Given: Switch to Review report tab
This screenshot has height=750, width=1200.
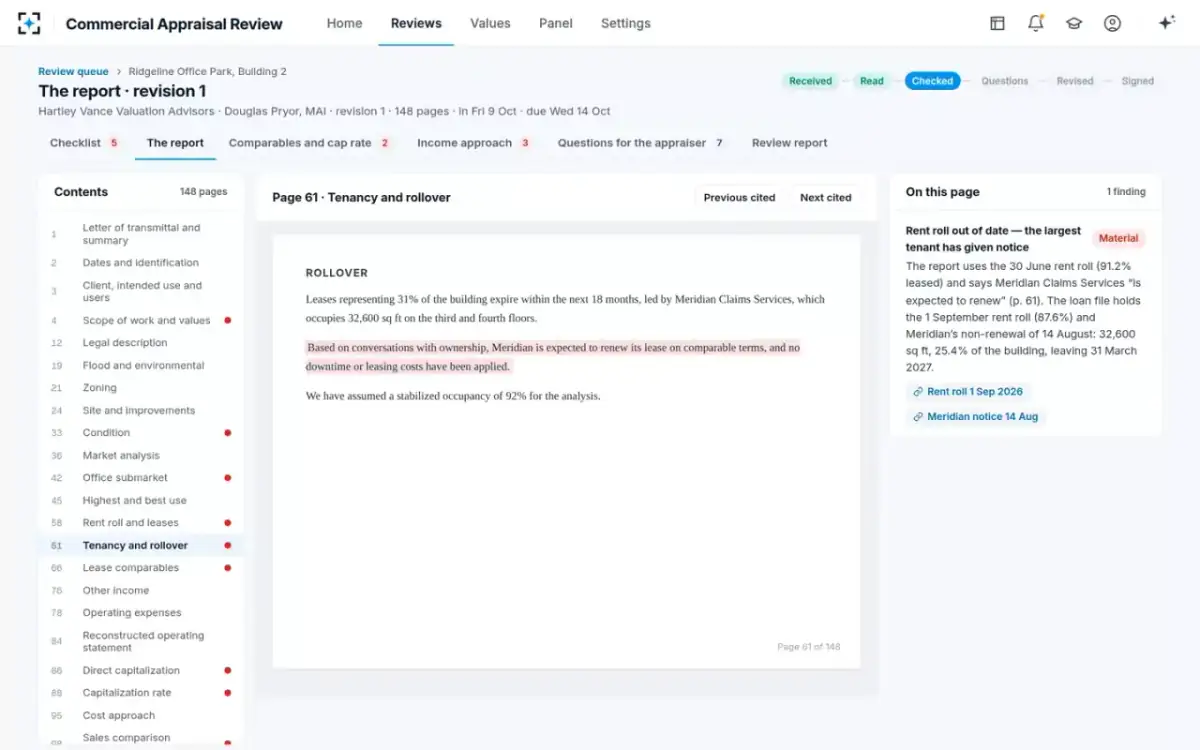Looking at the screenshot, I should coord(790,143).
